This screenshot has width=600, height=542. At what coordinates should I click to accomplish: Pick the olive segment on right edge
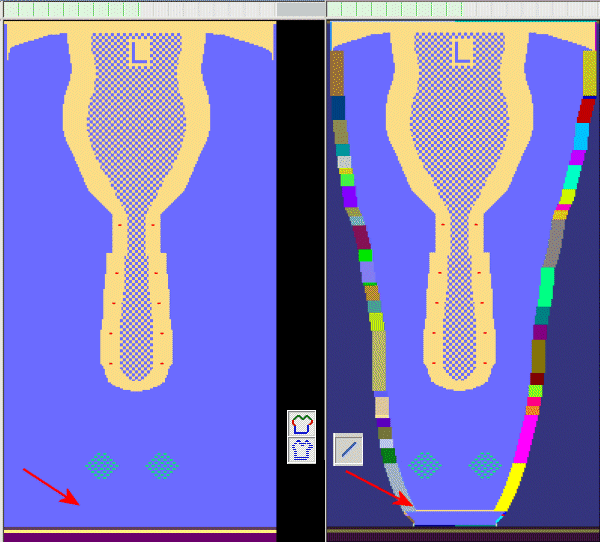(x=538, y=355)
